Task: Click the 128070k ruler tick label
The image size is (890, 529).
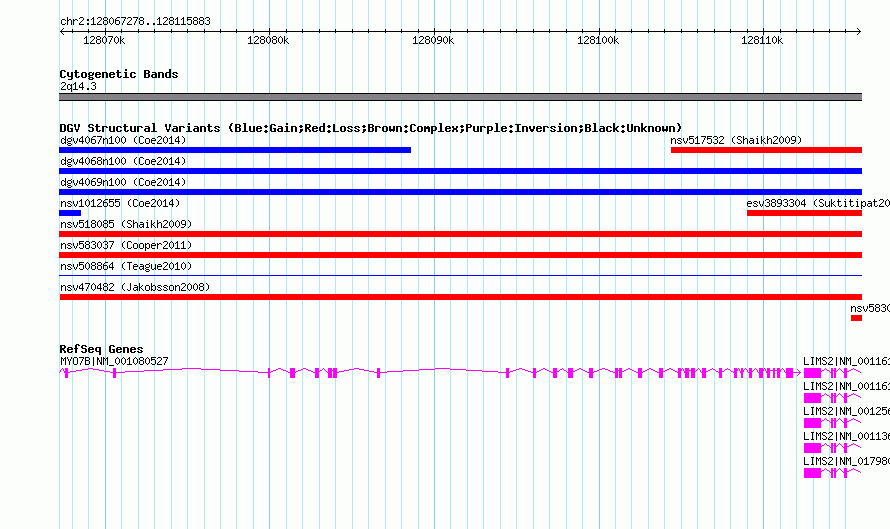Action: (104, 40)
